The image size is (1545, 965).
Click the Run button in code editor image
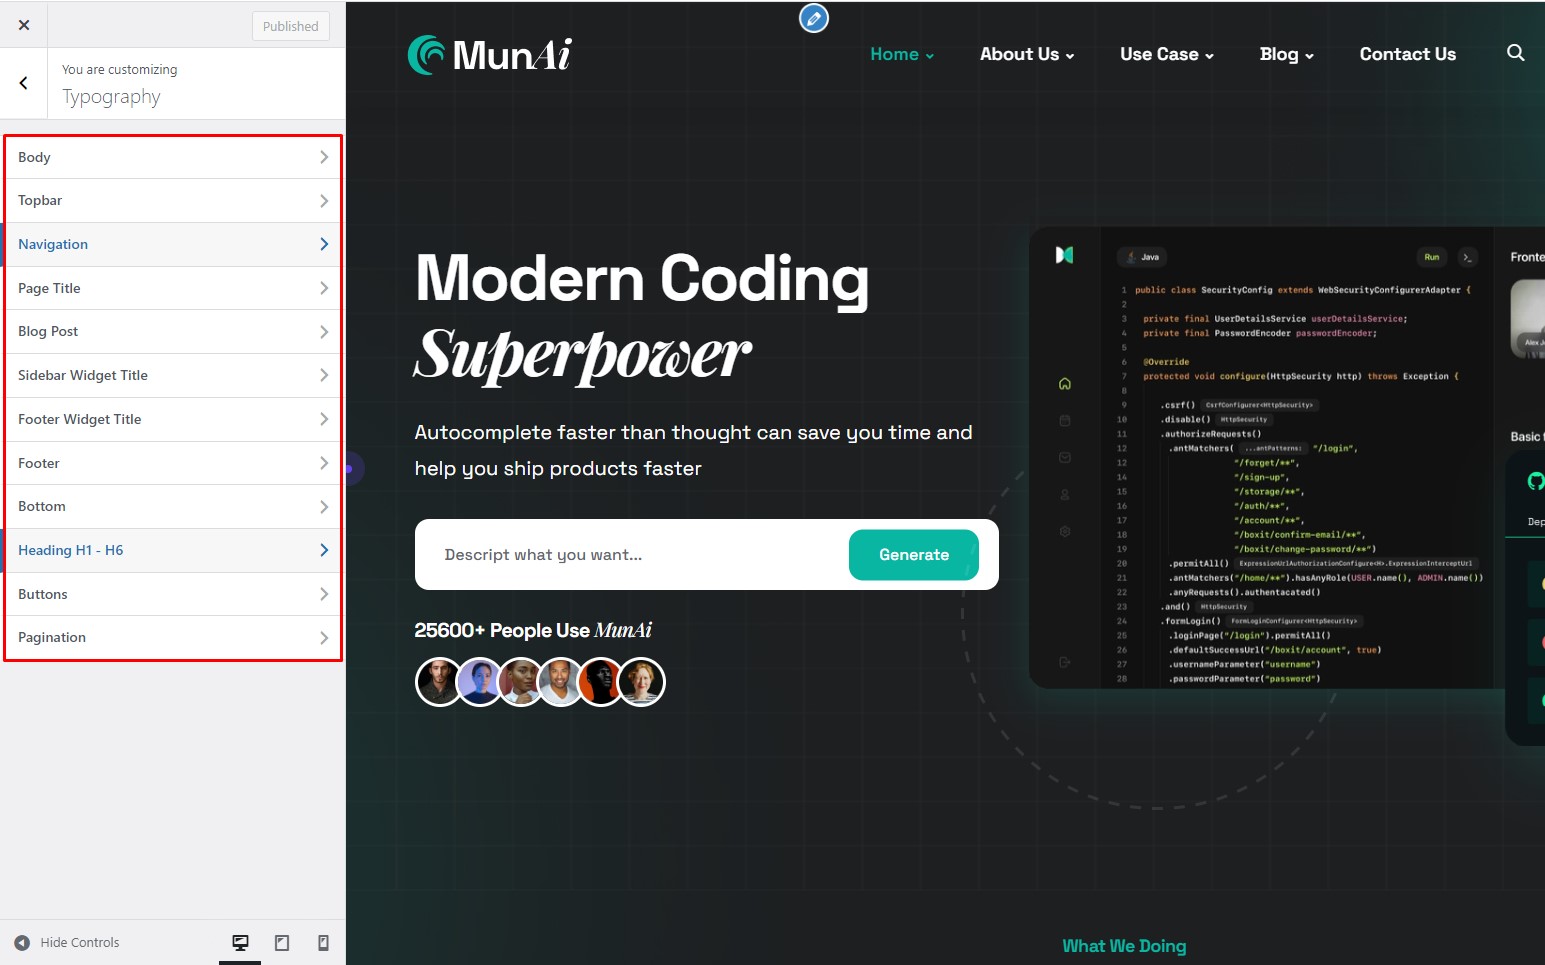(x=1432, y=257)
